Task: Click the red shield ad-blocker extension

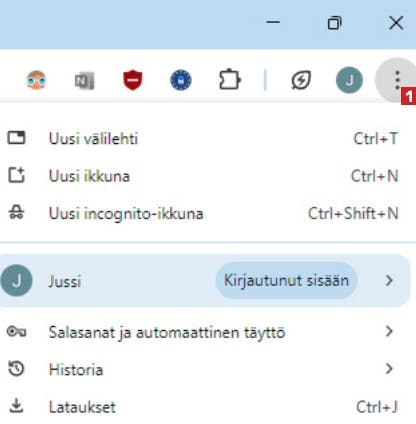Action: [x=133, y=80]
